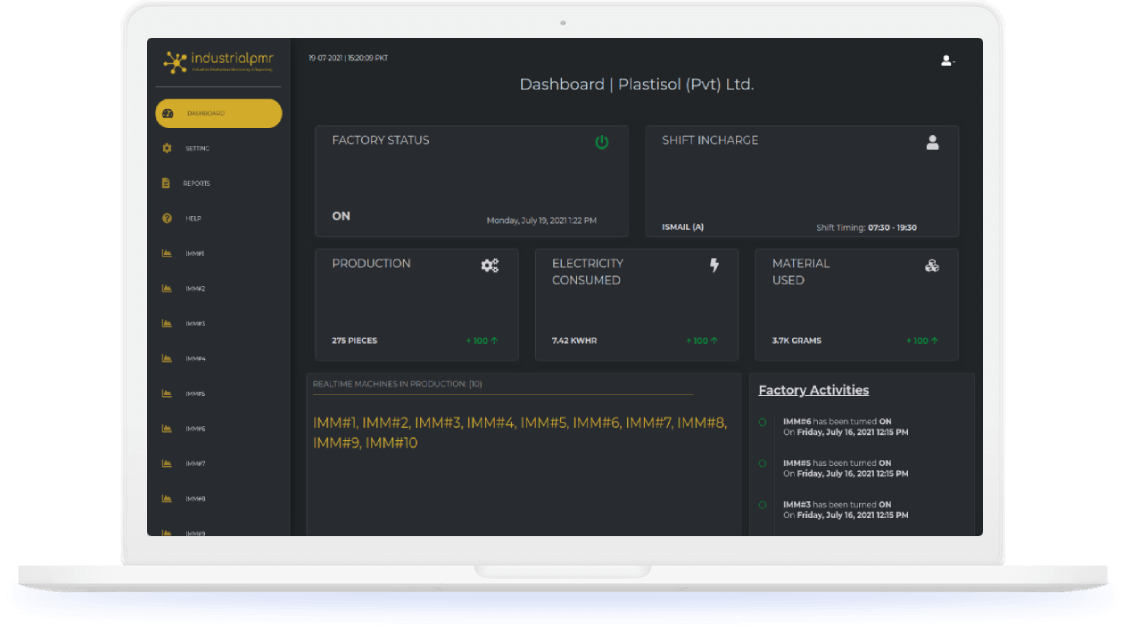Click the lightning bolt Electricity icon
Image resolution: width=1126 pixels, height=630 pixels.
[714, 265]
